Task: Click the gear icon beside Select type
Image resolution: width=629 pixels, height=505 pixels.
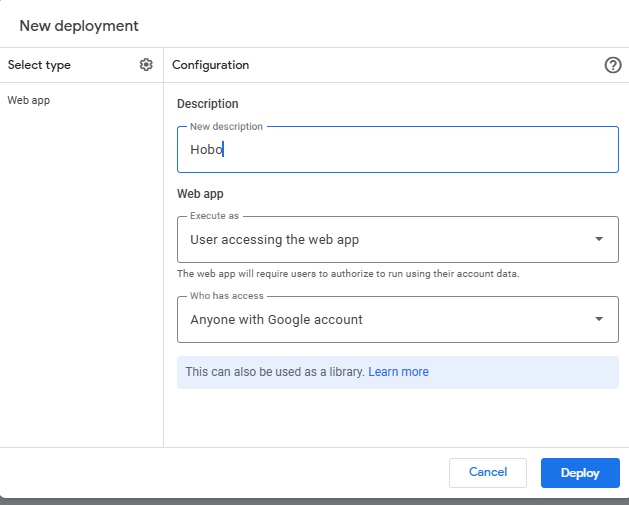Action: click(146, 65)
